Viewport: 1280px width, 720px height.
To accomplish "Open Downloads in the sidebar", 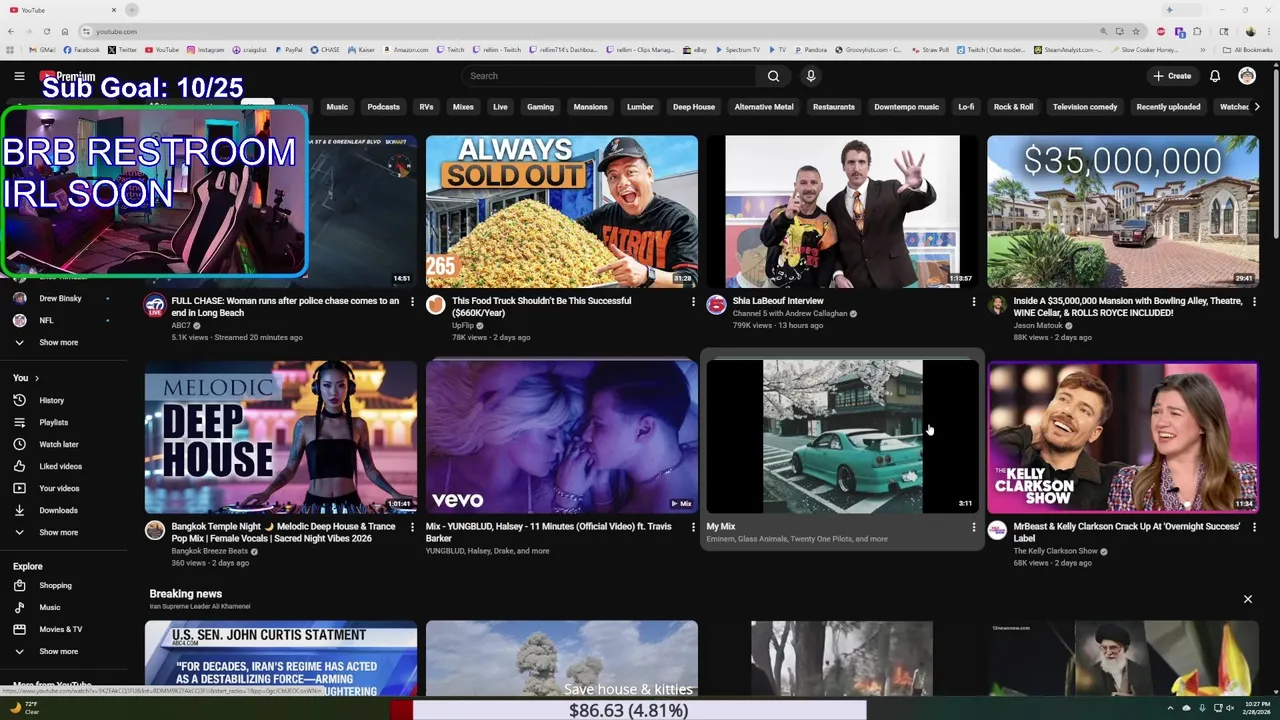I will [x=60, y=510].
